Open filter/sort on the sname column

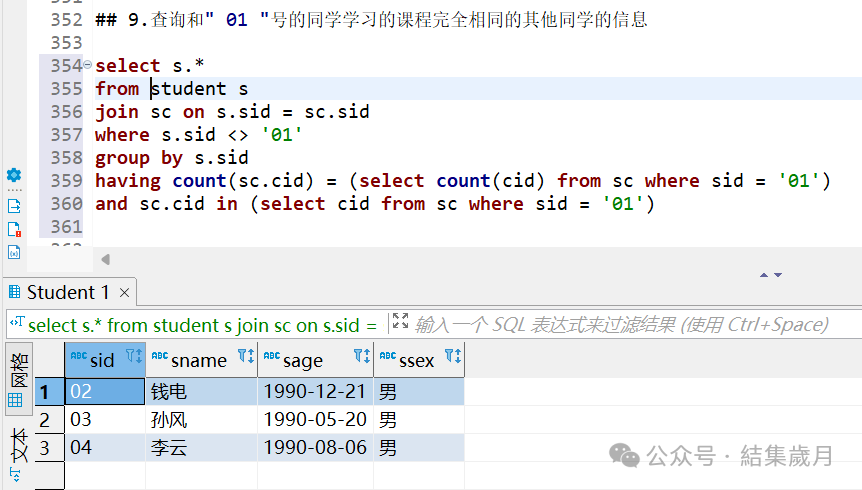[246, 356]
